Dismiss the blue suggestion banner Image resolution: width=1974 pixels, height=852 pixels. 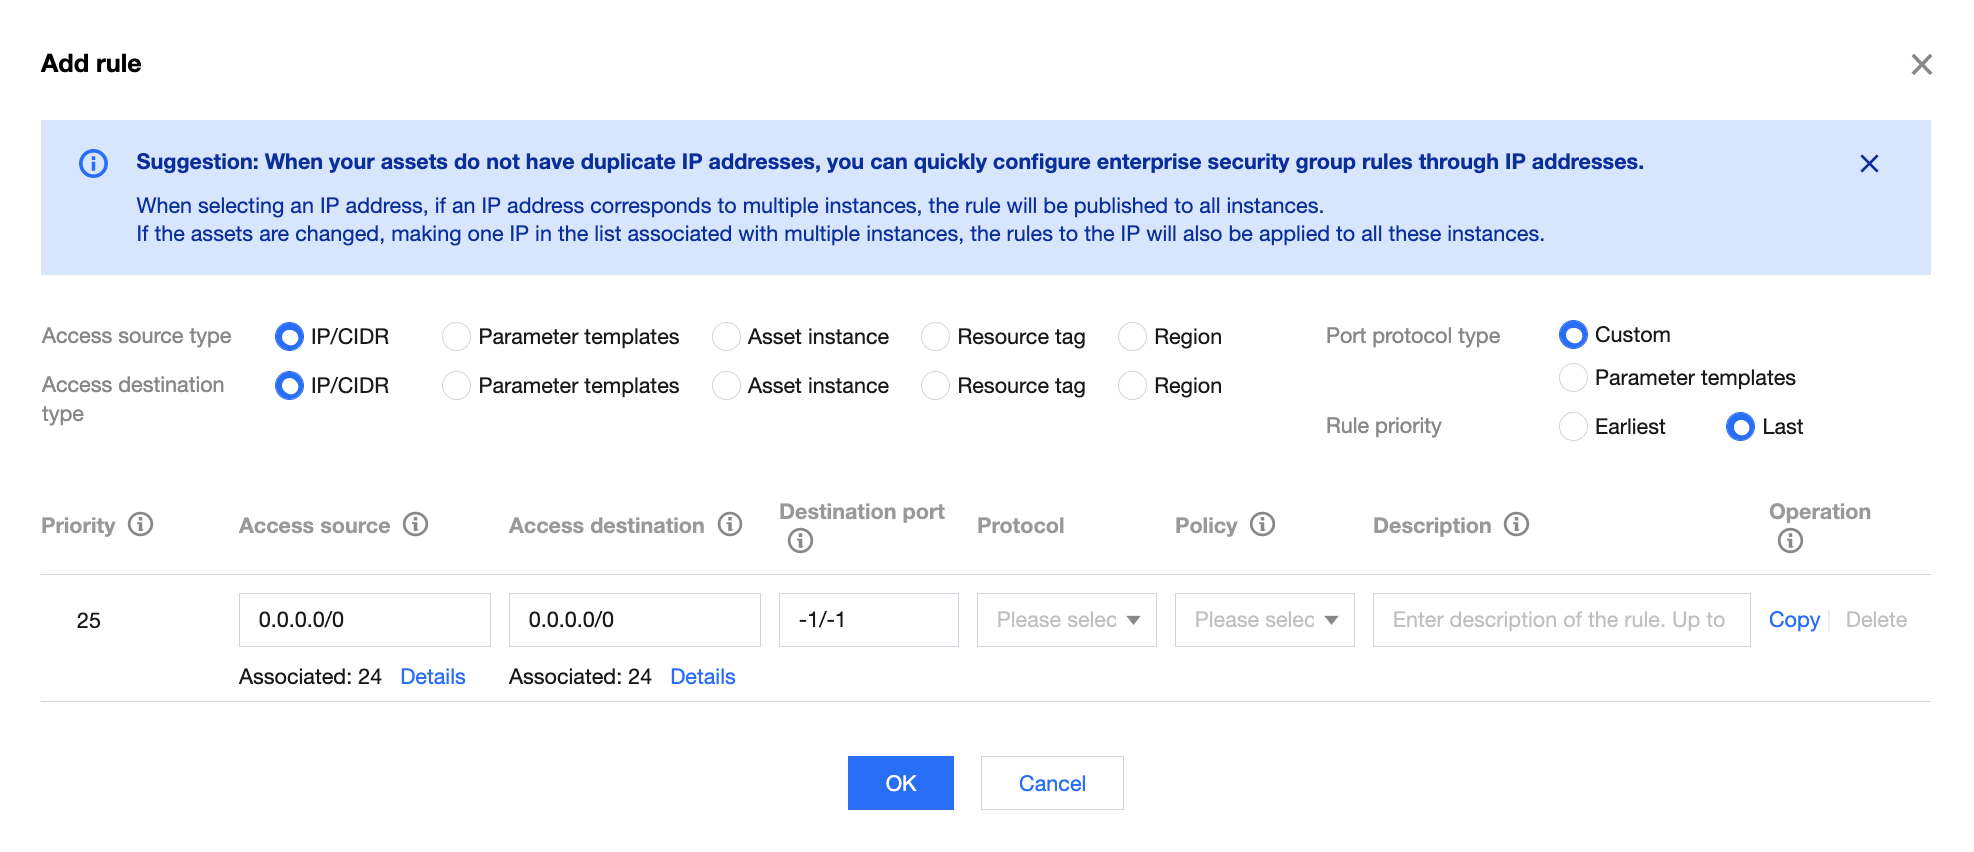[1869, 164]
